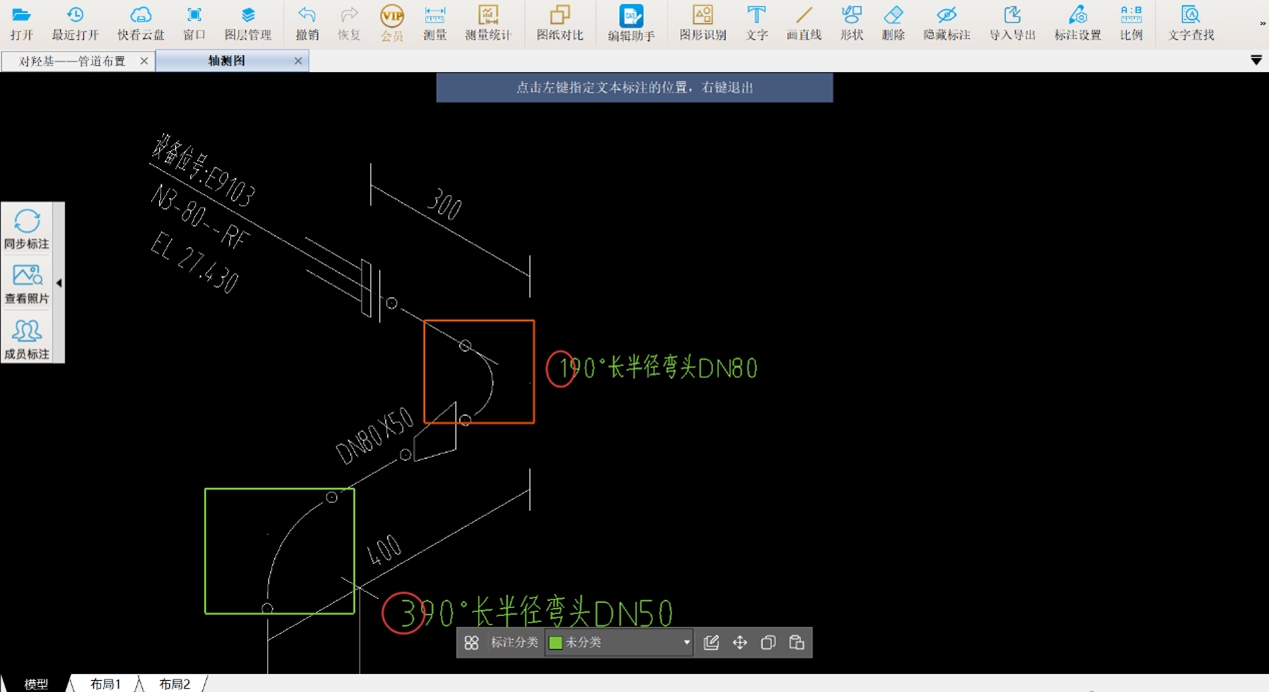Toggle 隐藏标注 hide annotations

tap(946, 23)
